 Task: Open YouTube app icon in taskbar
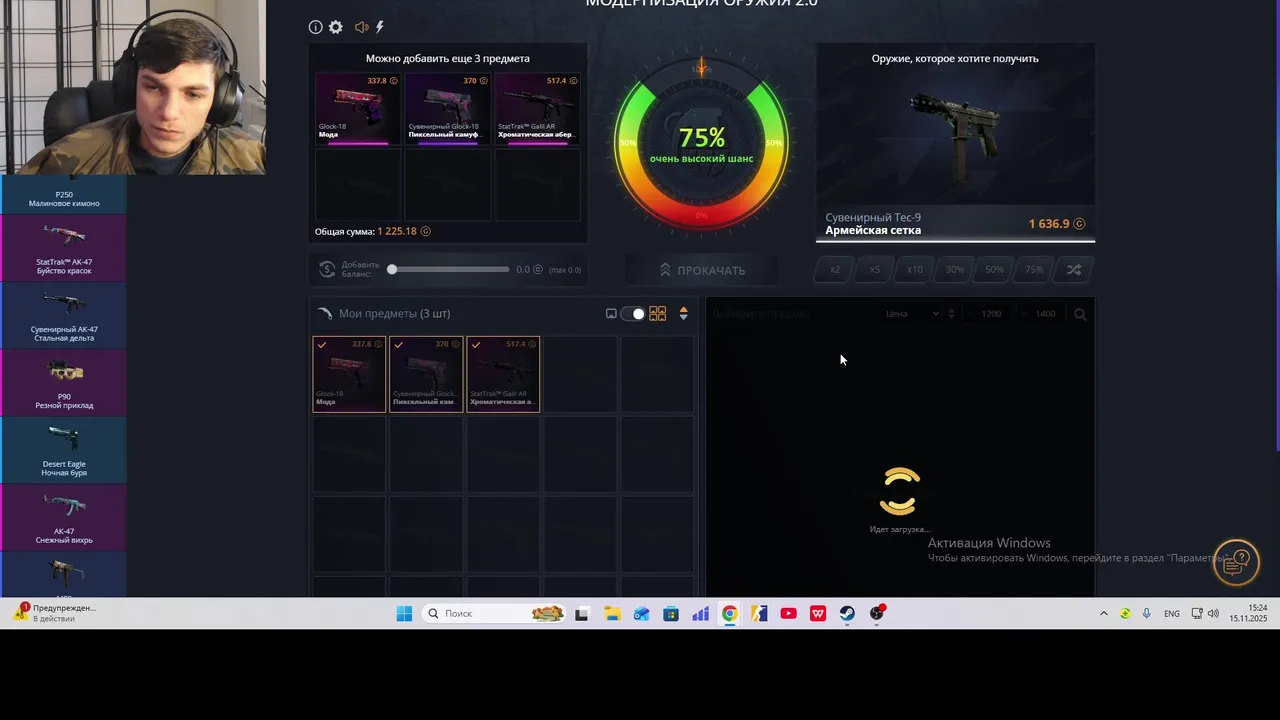click(x=788, y=614)
